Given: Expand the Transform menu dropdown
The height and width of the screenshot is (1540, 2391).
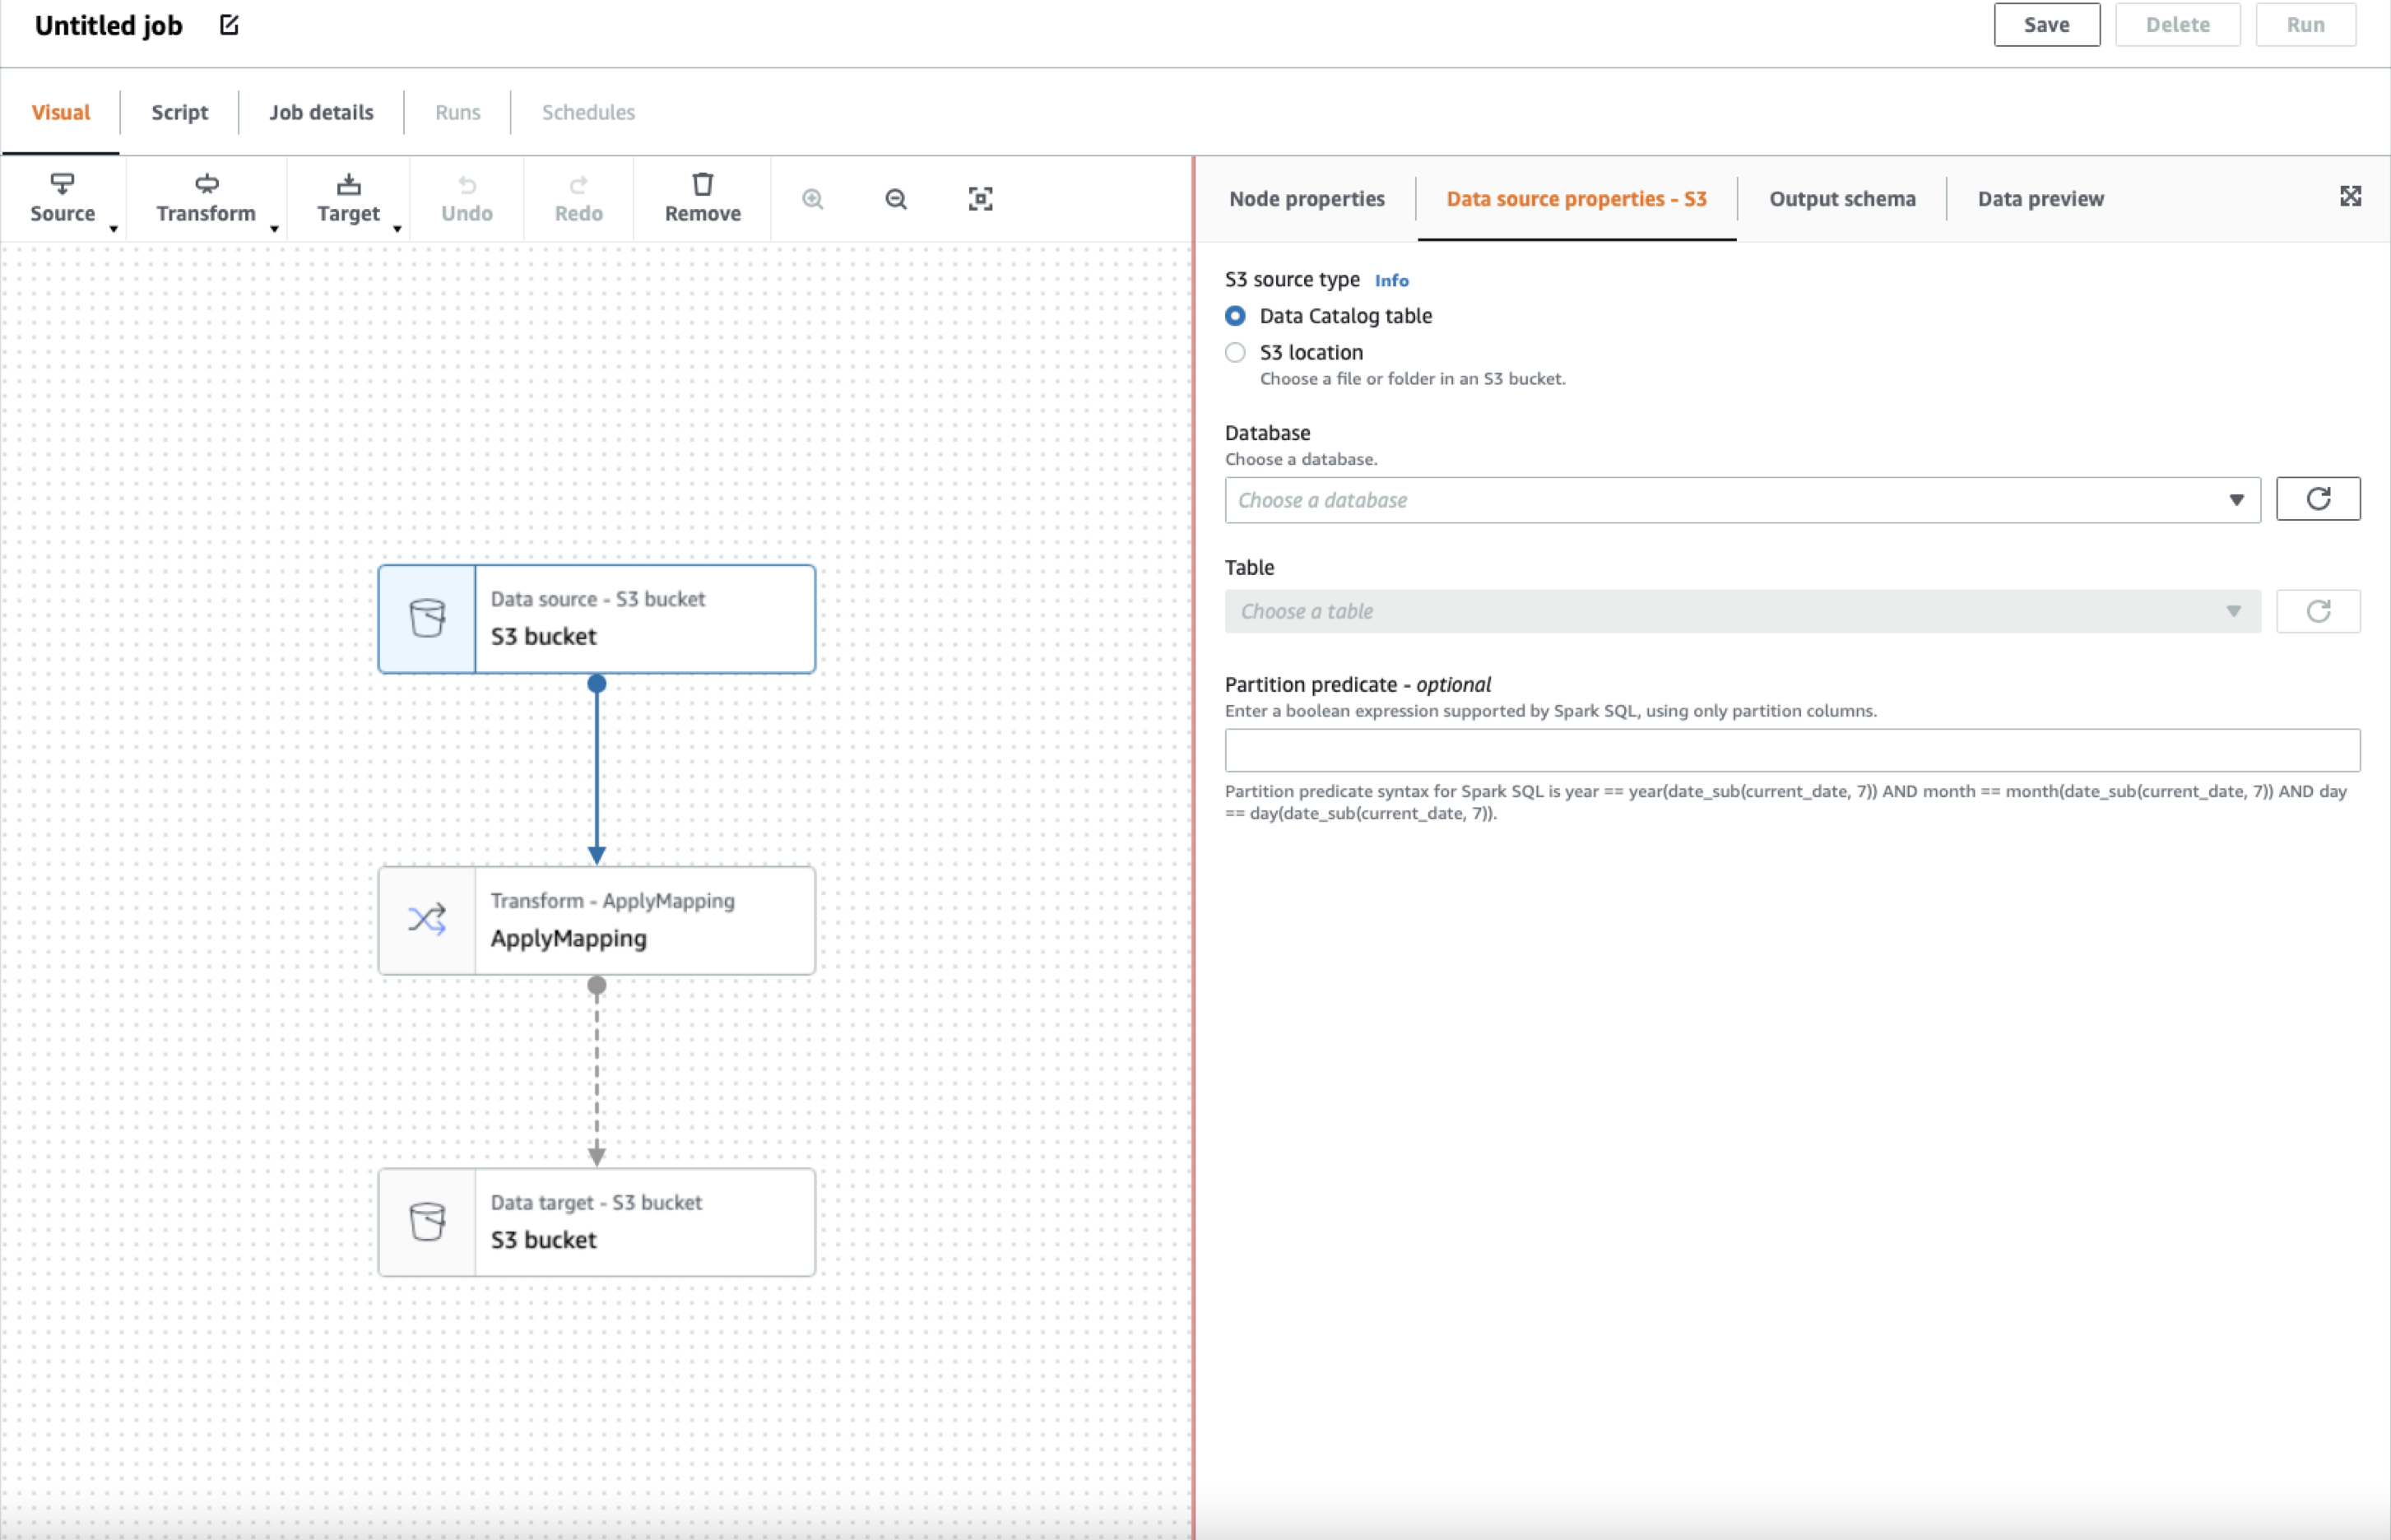Looking at the screenshot, I should pyautogui.click(x=206, y=198).
